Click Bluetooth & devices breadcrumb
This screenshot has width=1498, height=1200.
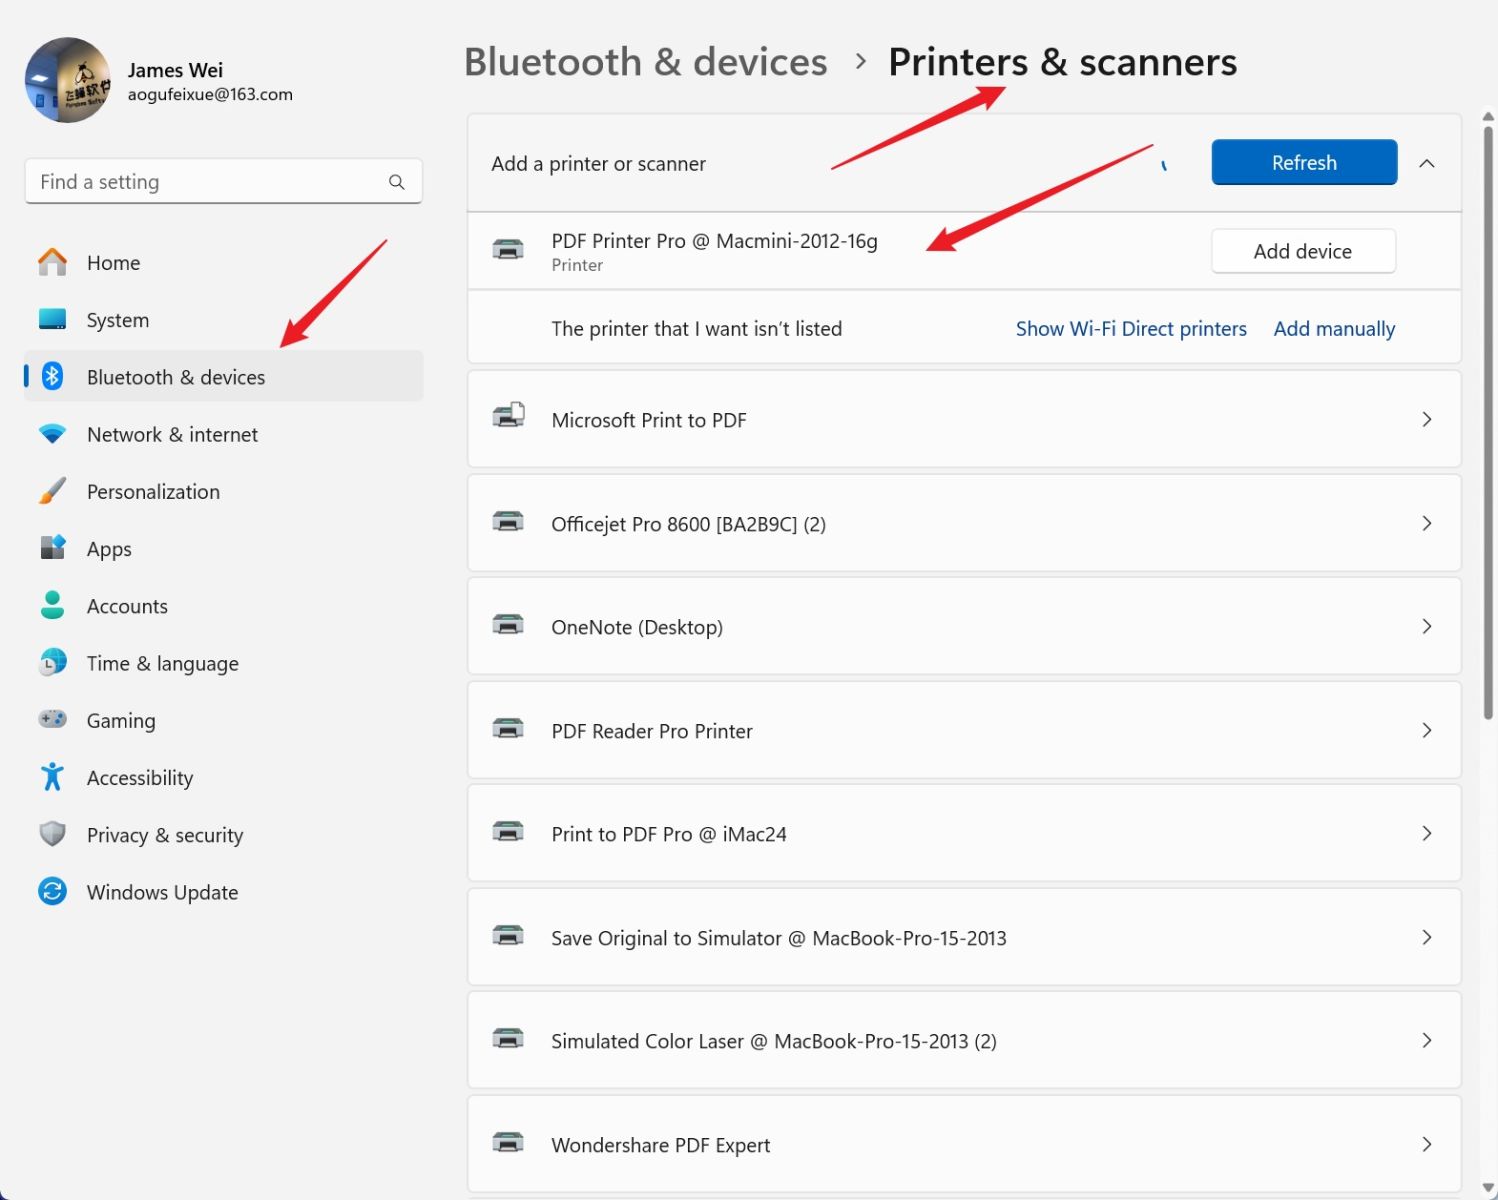pyautogui.click(x=646, y=62)
